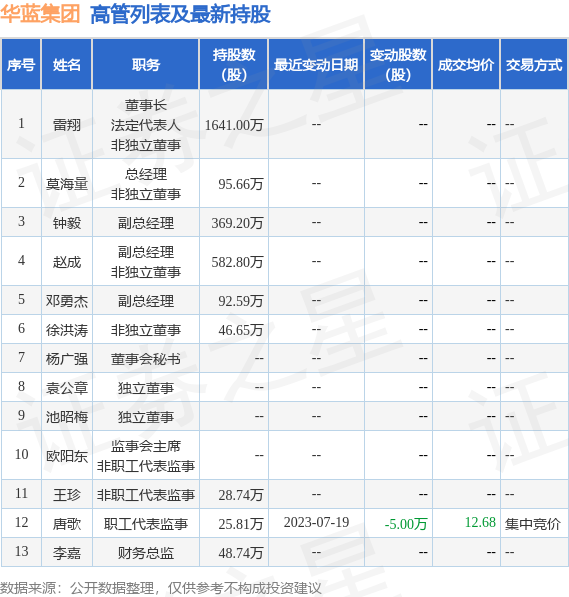This screenshot has width=569, height=597.
Task: Select the name 李嘉
Action: pyautogui.click(x=67, y=553)
